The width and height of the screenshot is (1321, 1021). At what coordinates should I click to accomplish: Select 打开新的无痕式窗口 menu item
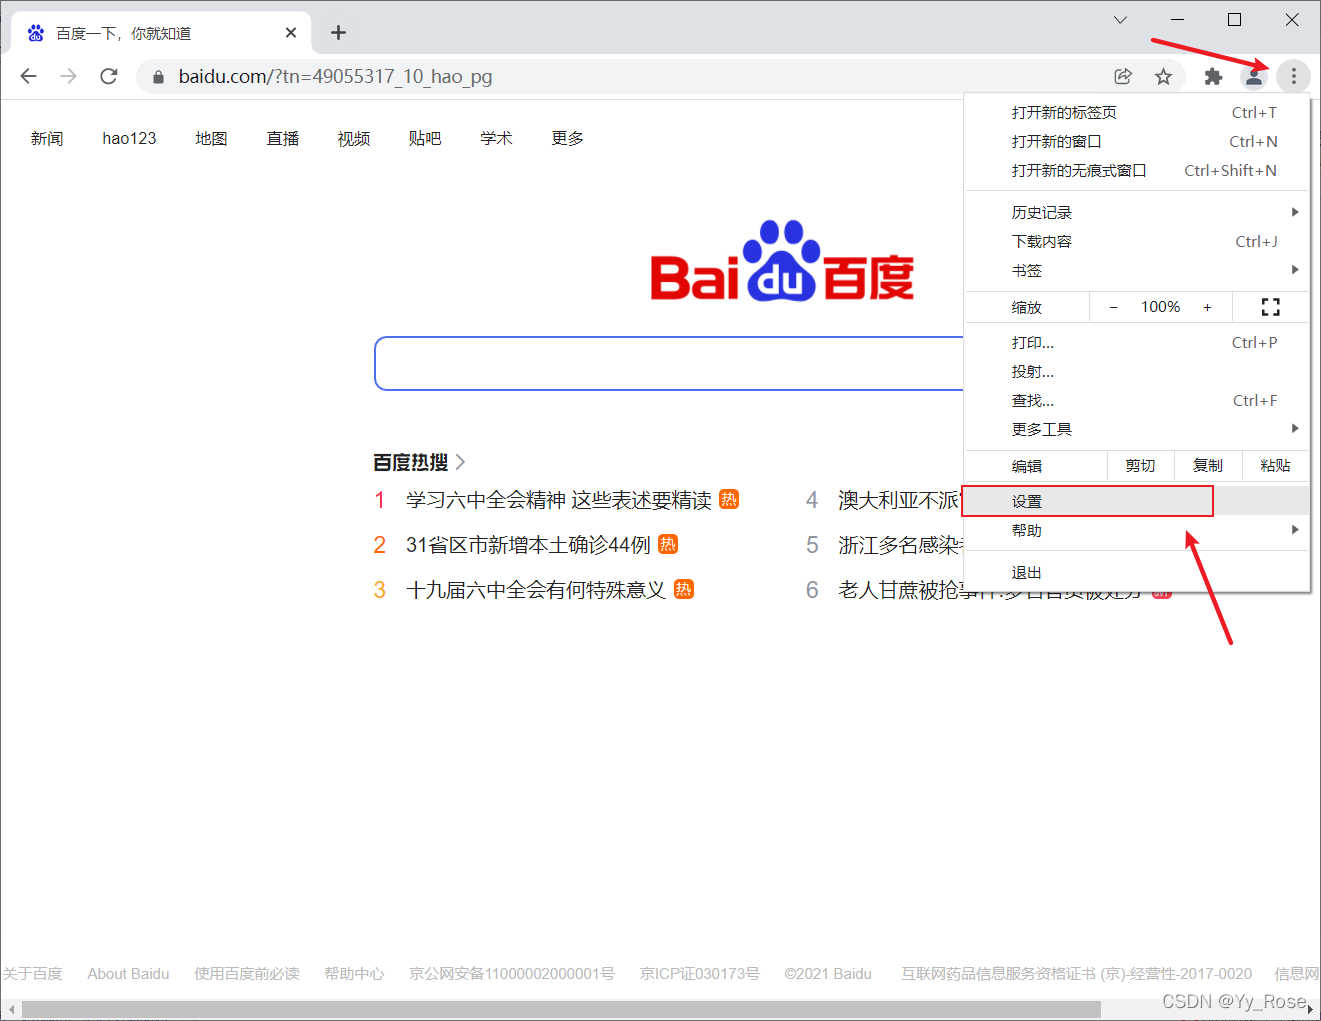pyautogui.click(x=1137, y=171)
